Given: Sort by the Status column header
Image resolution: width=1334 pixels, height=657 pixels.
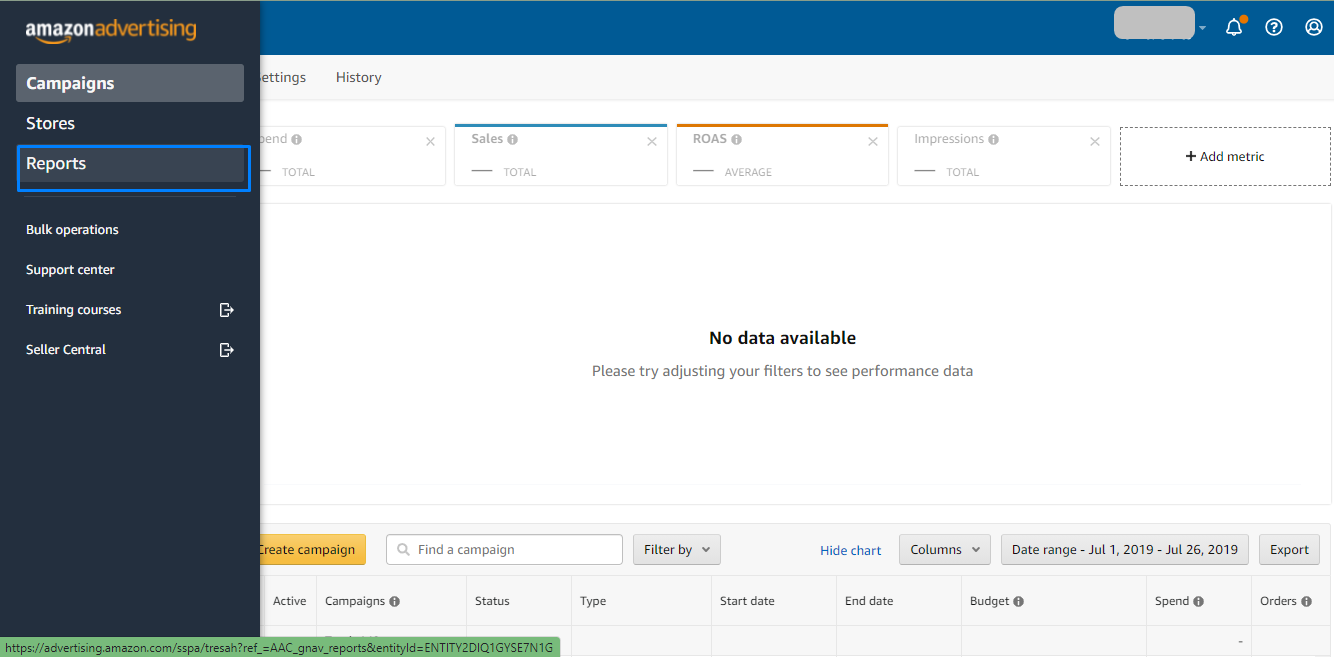Looking at the screenshot, I should click(x=492, y=602).
